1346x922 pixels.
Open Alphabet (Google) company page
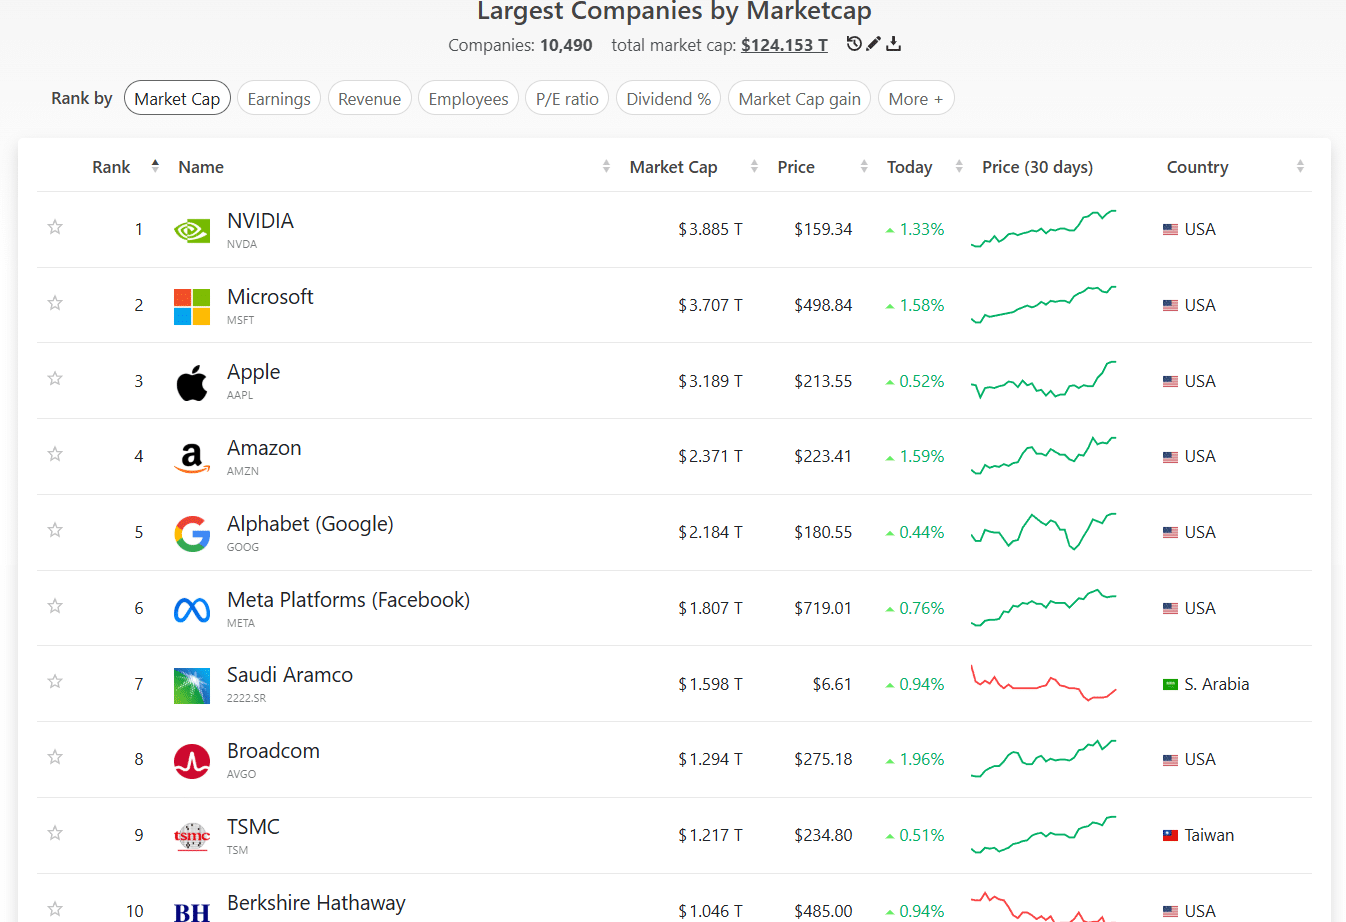click(310, 524)
